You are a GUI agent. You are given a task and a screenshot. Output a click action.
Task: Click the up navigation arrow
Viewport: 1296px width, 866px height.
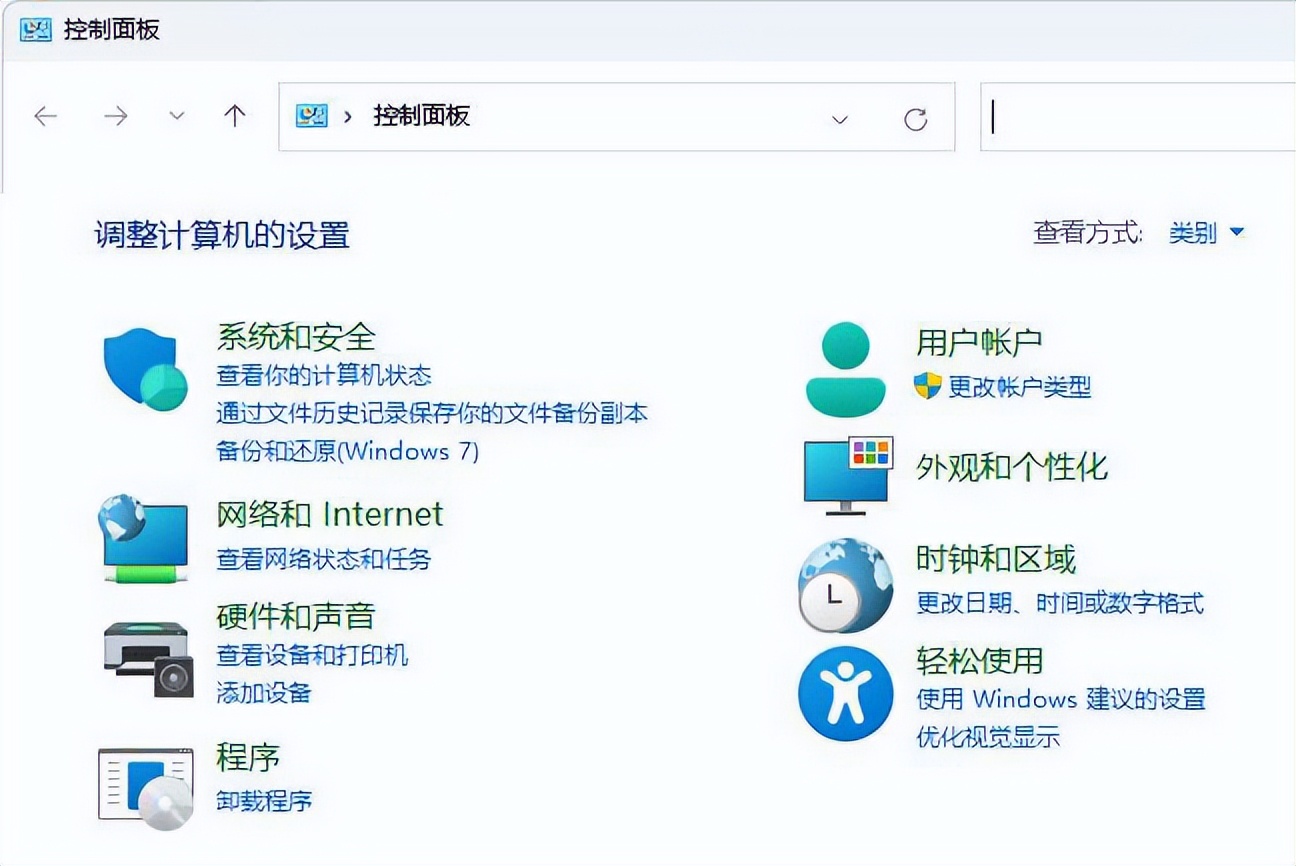click(235, 116)
